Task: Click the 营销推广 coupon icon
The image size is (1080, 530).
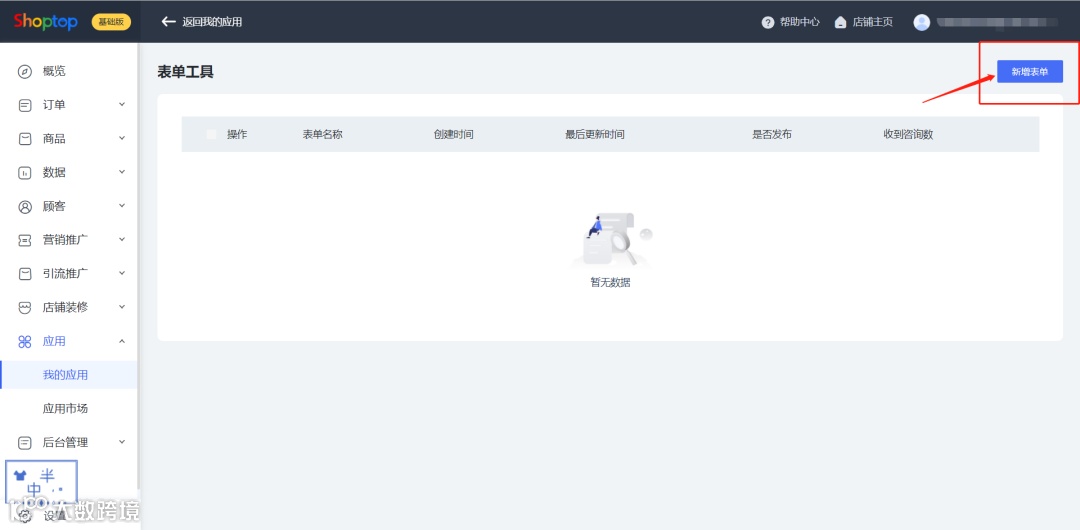Action: tap(25, 240)
